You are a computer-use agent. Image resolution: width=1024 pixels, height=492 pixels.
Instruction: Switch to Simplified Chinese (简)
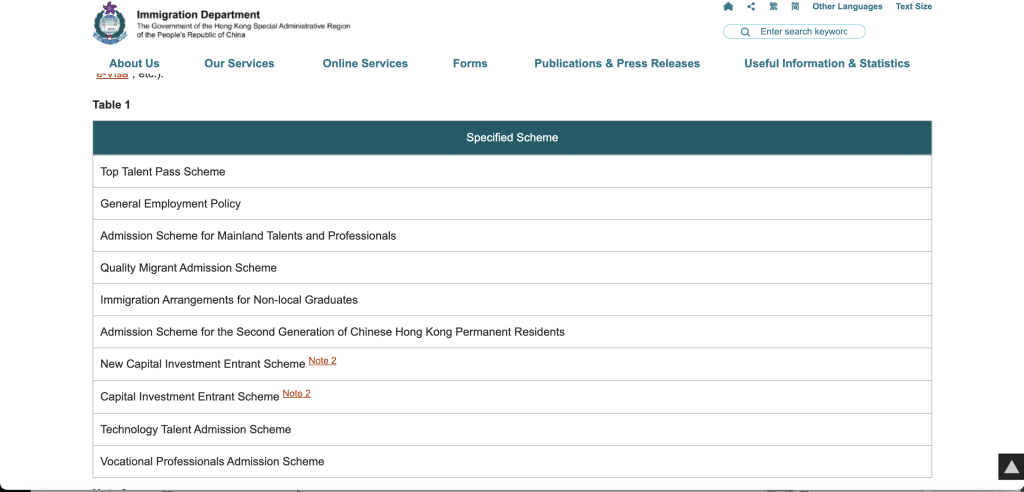[x=795, y=7]
